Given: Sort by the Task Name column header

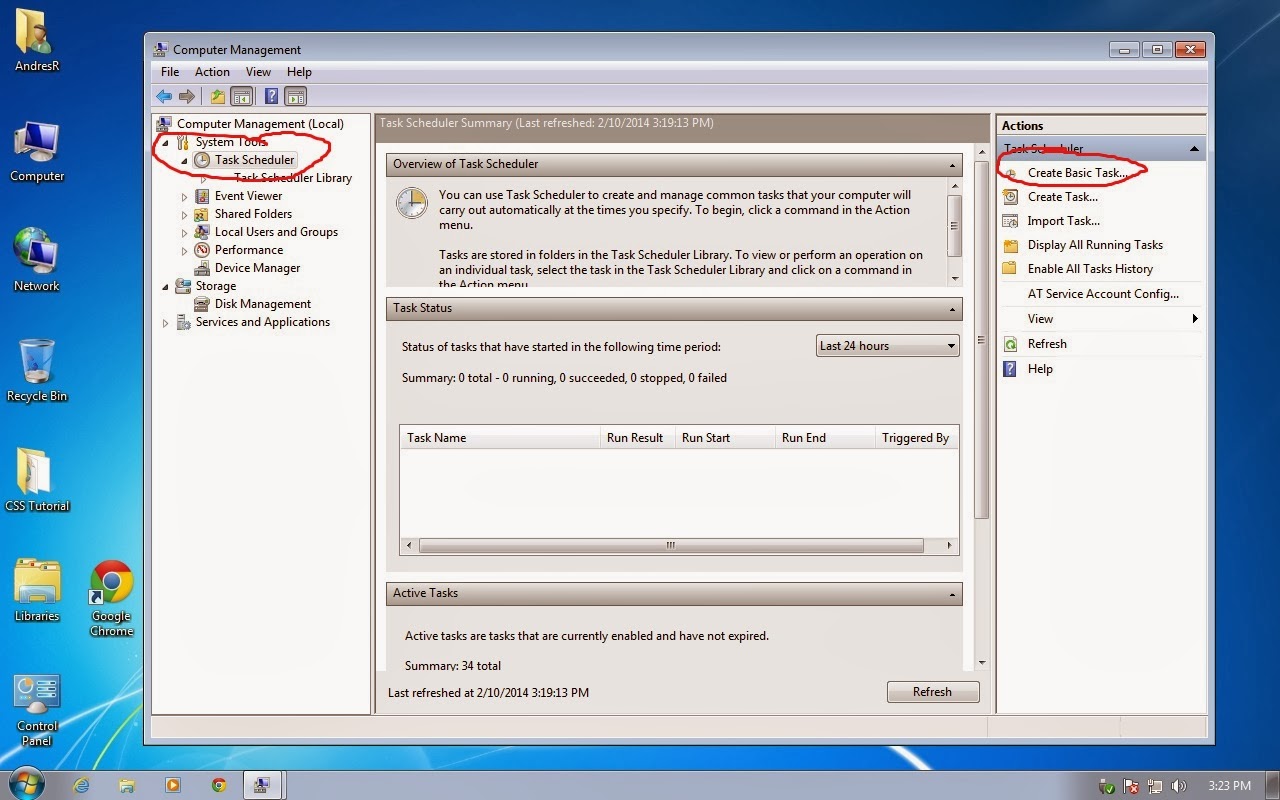Looking at the screenshot, I should click(500, 438).
